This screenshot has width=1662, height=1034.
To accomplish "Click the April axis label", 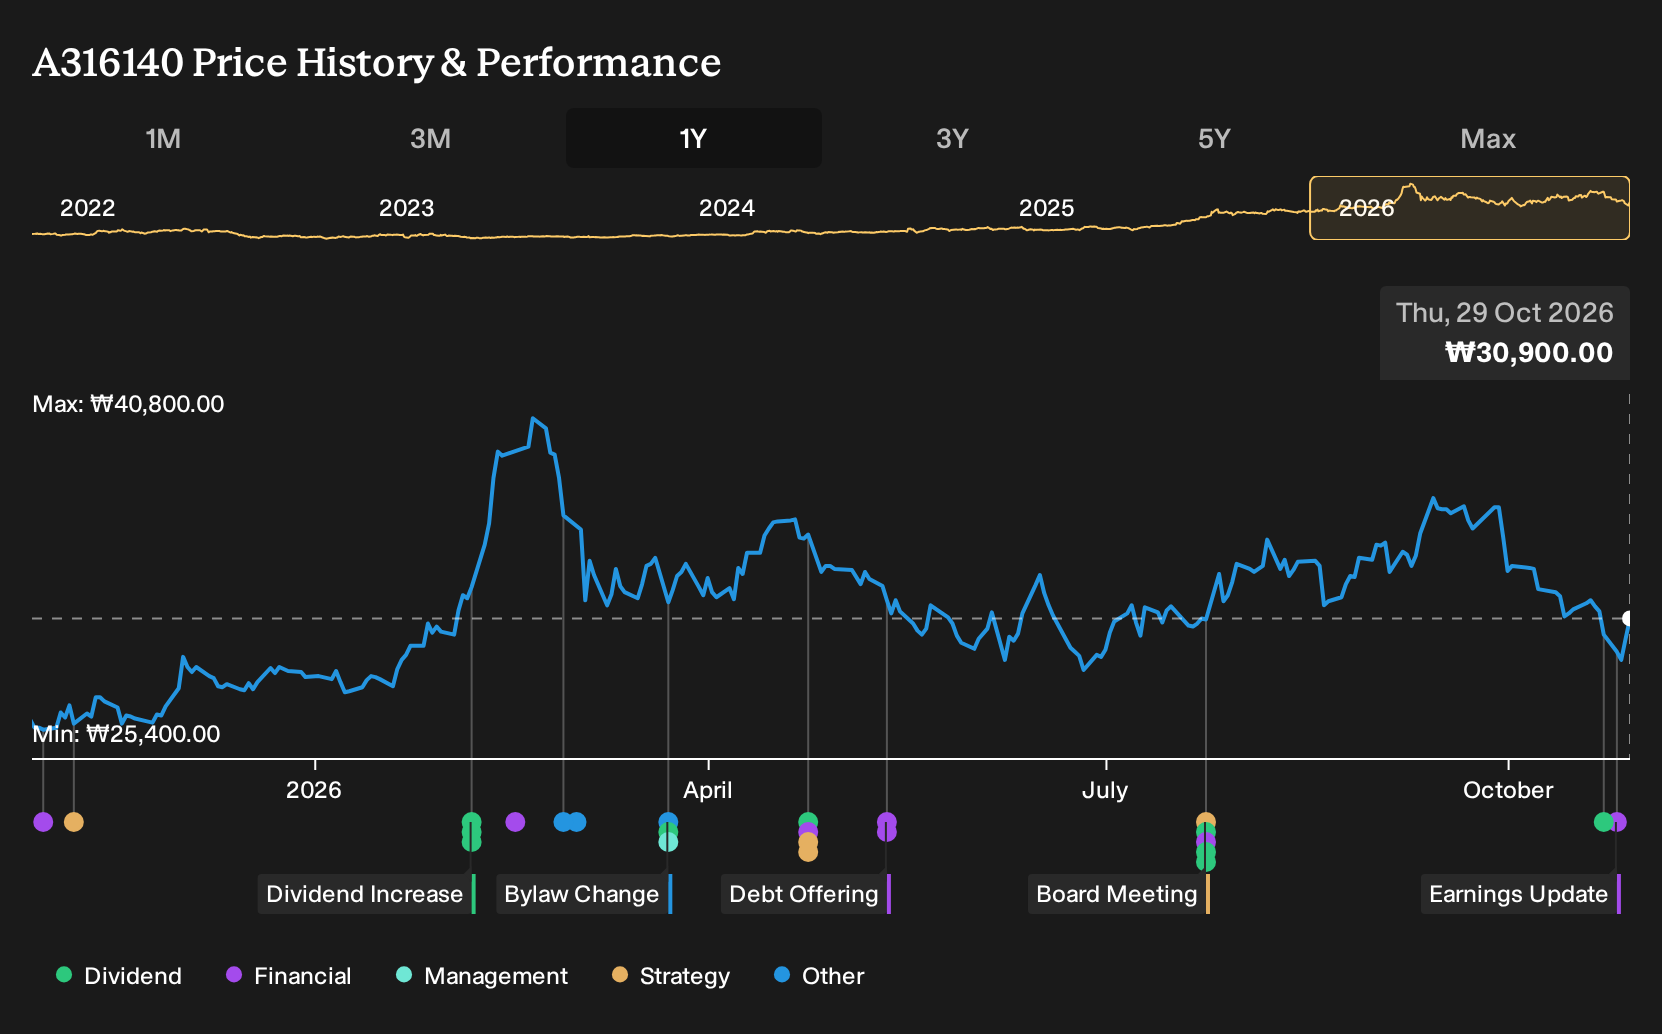I will 708,790.
